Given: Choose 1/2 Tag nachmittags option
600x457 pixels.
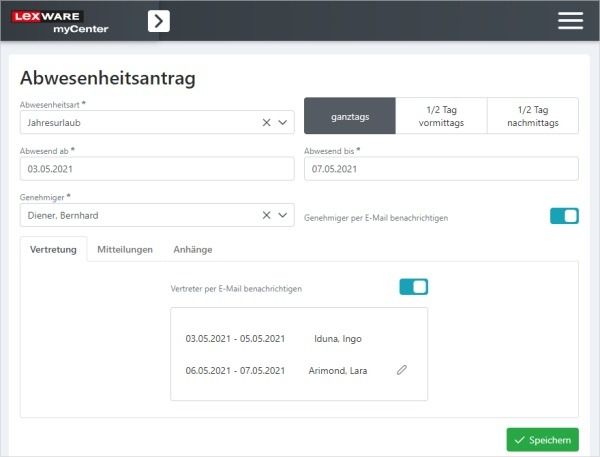Looking at the screenshot, I should tap(532, 116).
